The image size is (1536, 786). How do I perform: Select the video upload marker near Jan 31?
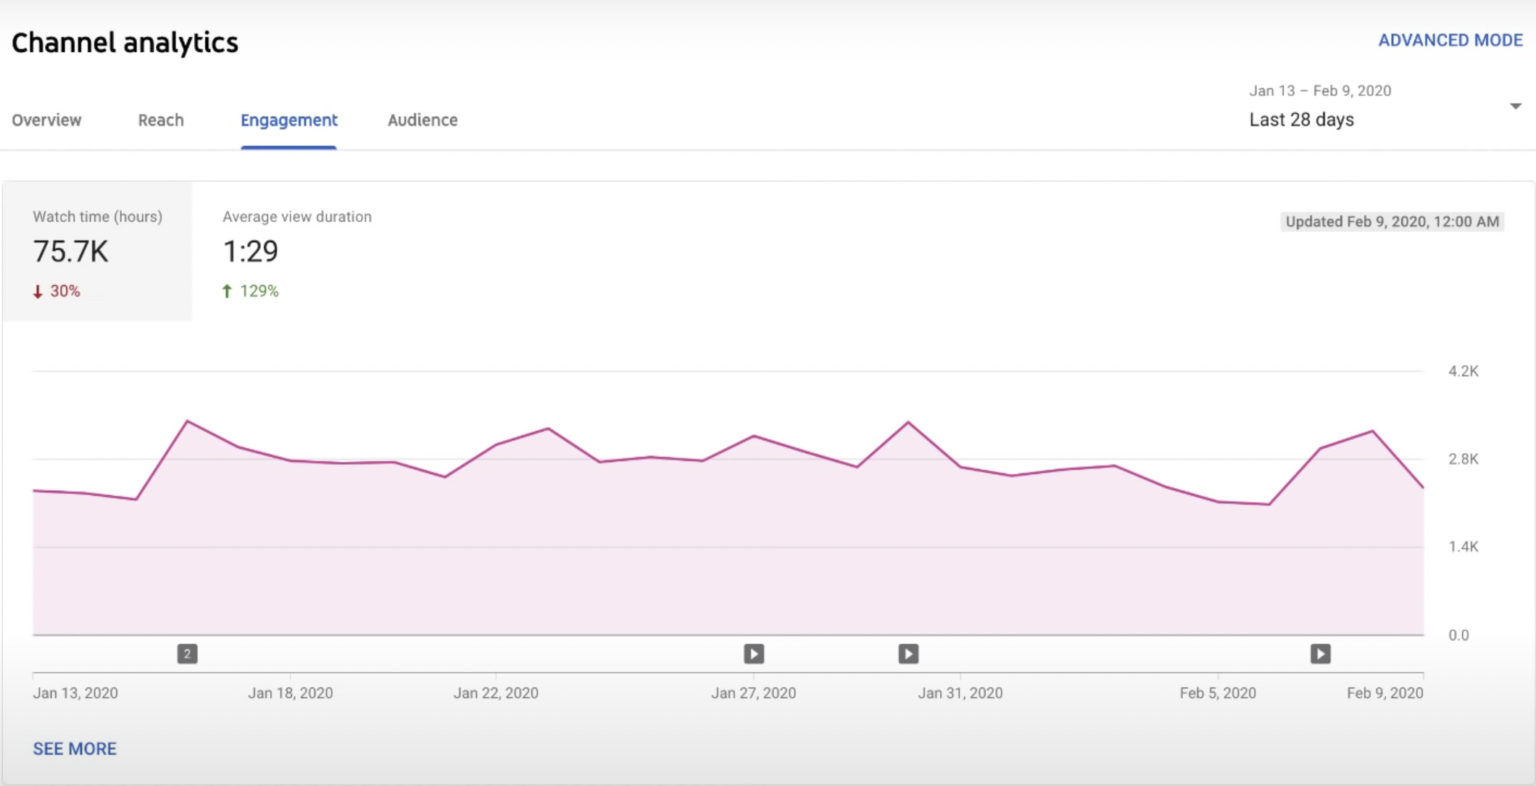coord(908,653)
